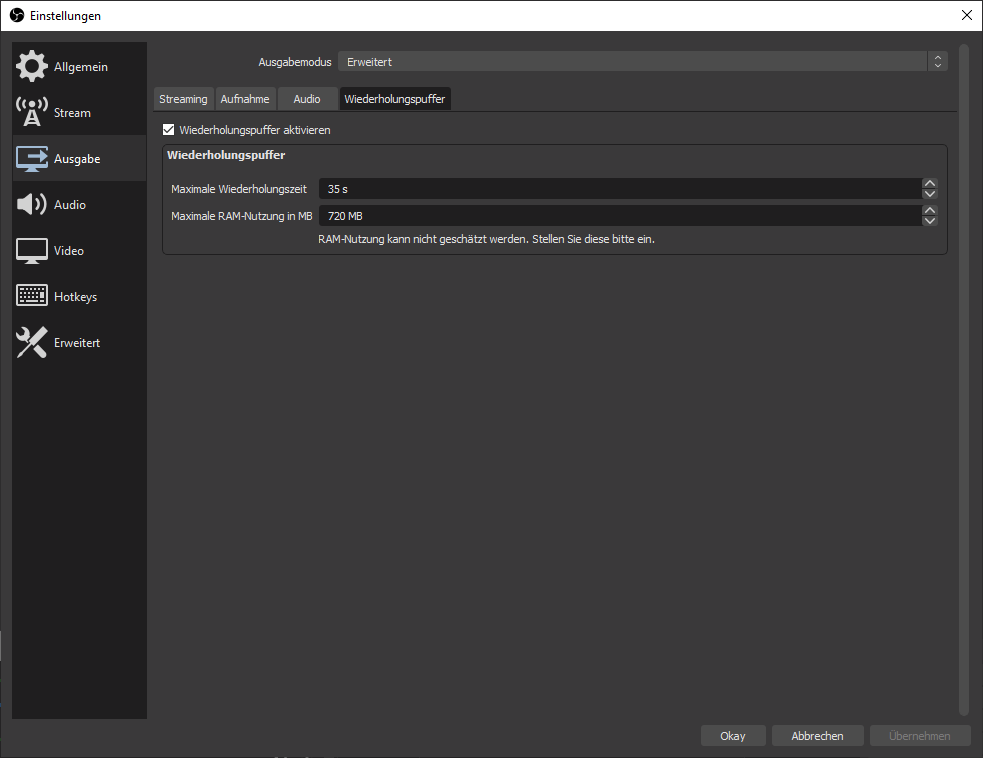983x758 pixels.
Task: Open the Audio output tab
Action: pos(307,99)
